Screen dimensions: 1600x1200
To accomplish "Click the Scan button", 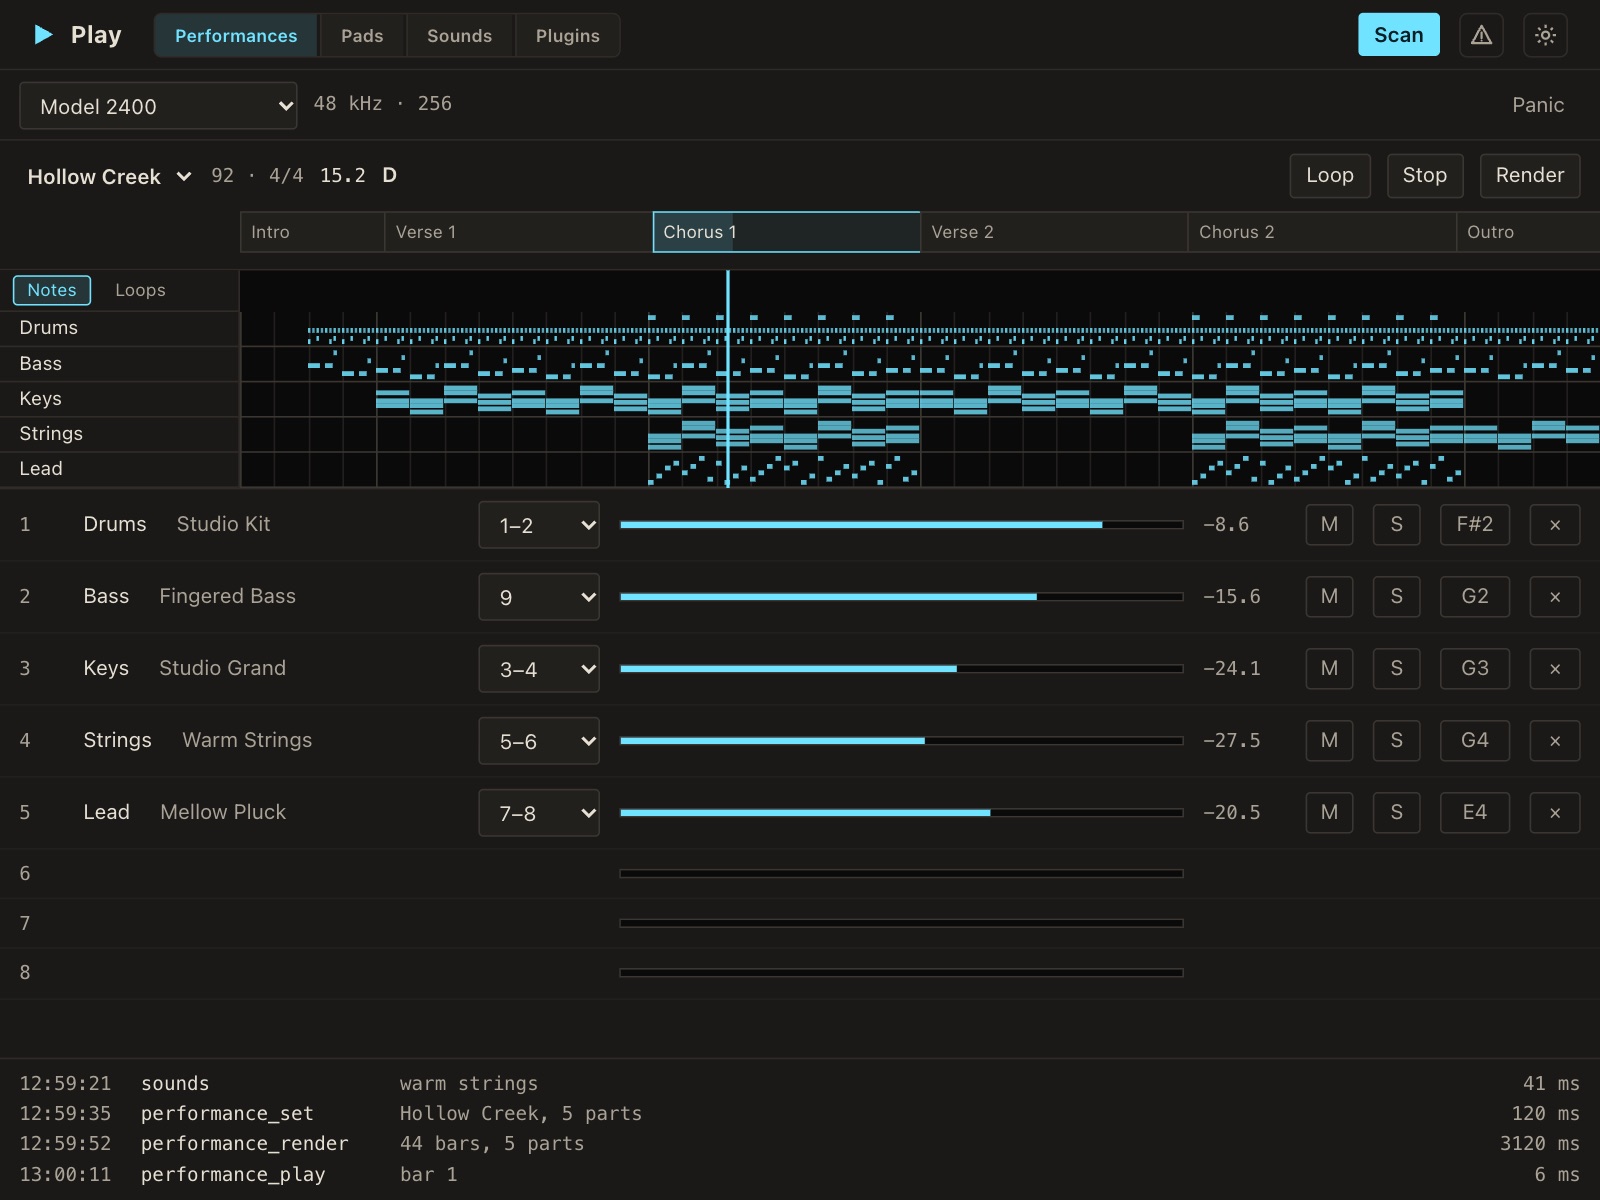I will 1398,35.
